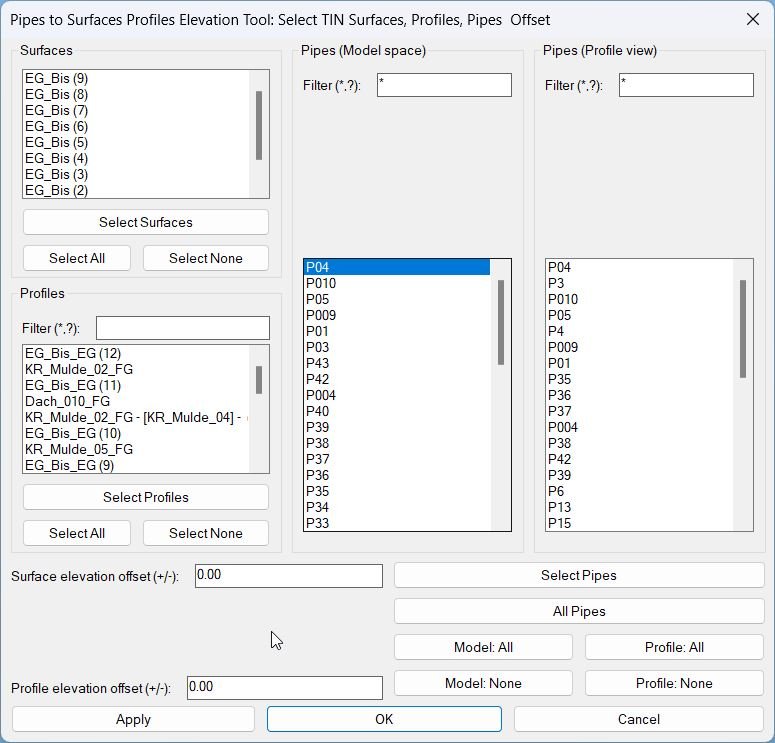Image resolution: width=775 pixels, height=743 pixels.
Task: Select profile EG_Bis_EG (12)
Action: click(x=136, y=353)
